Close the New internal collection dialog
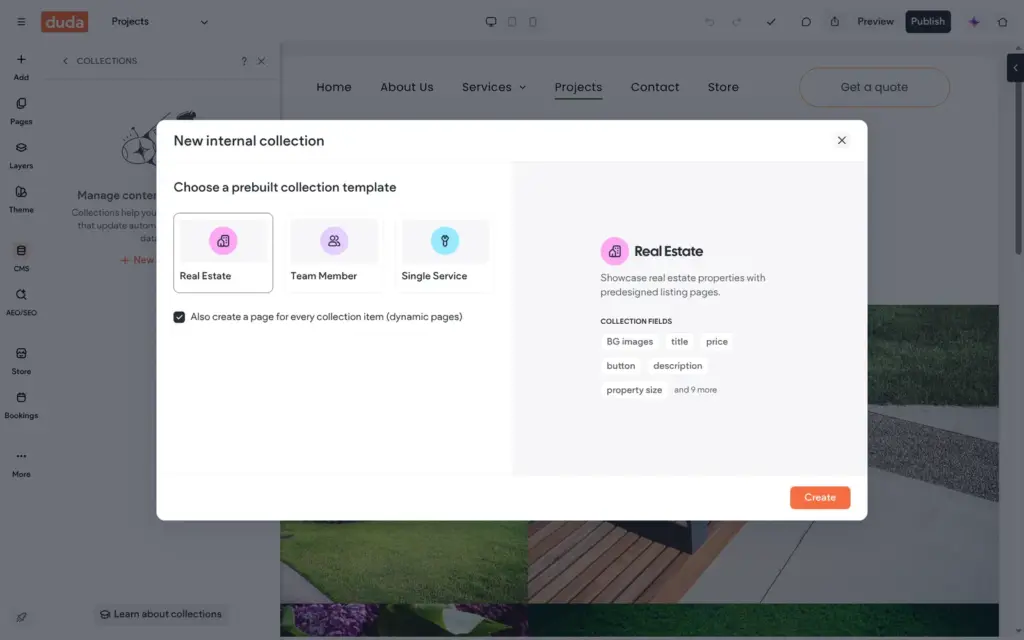This screenshot has height=640, width=1024. click(841, 140)
